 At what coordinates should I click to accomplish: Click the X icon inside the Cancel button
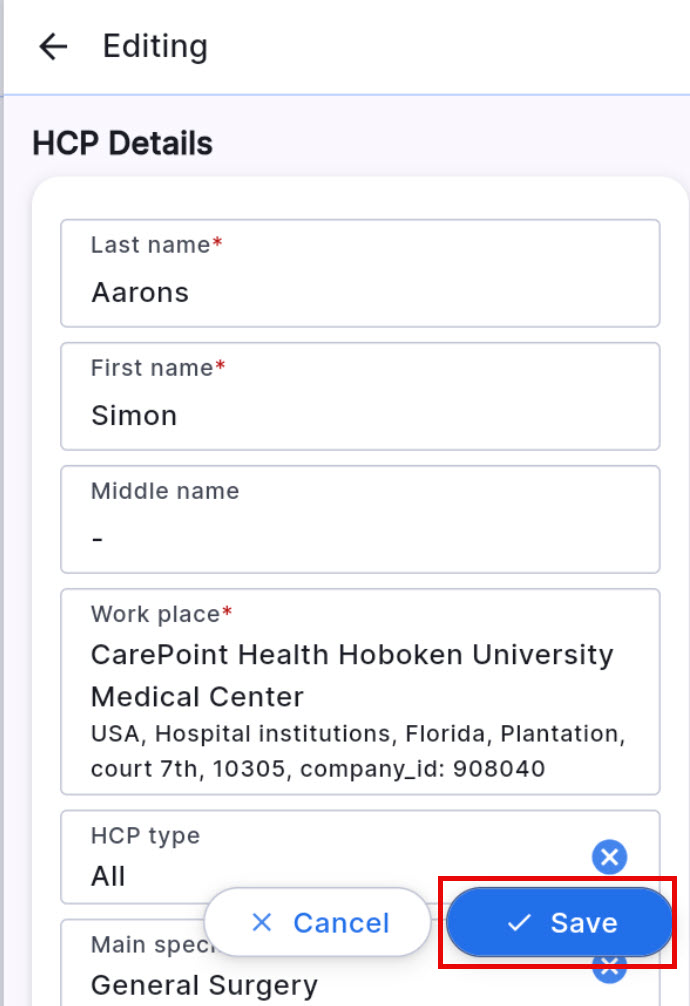click(x=261, y=922)
